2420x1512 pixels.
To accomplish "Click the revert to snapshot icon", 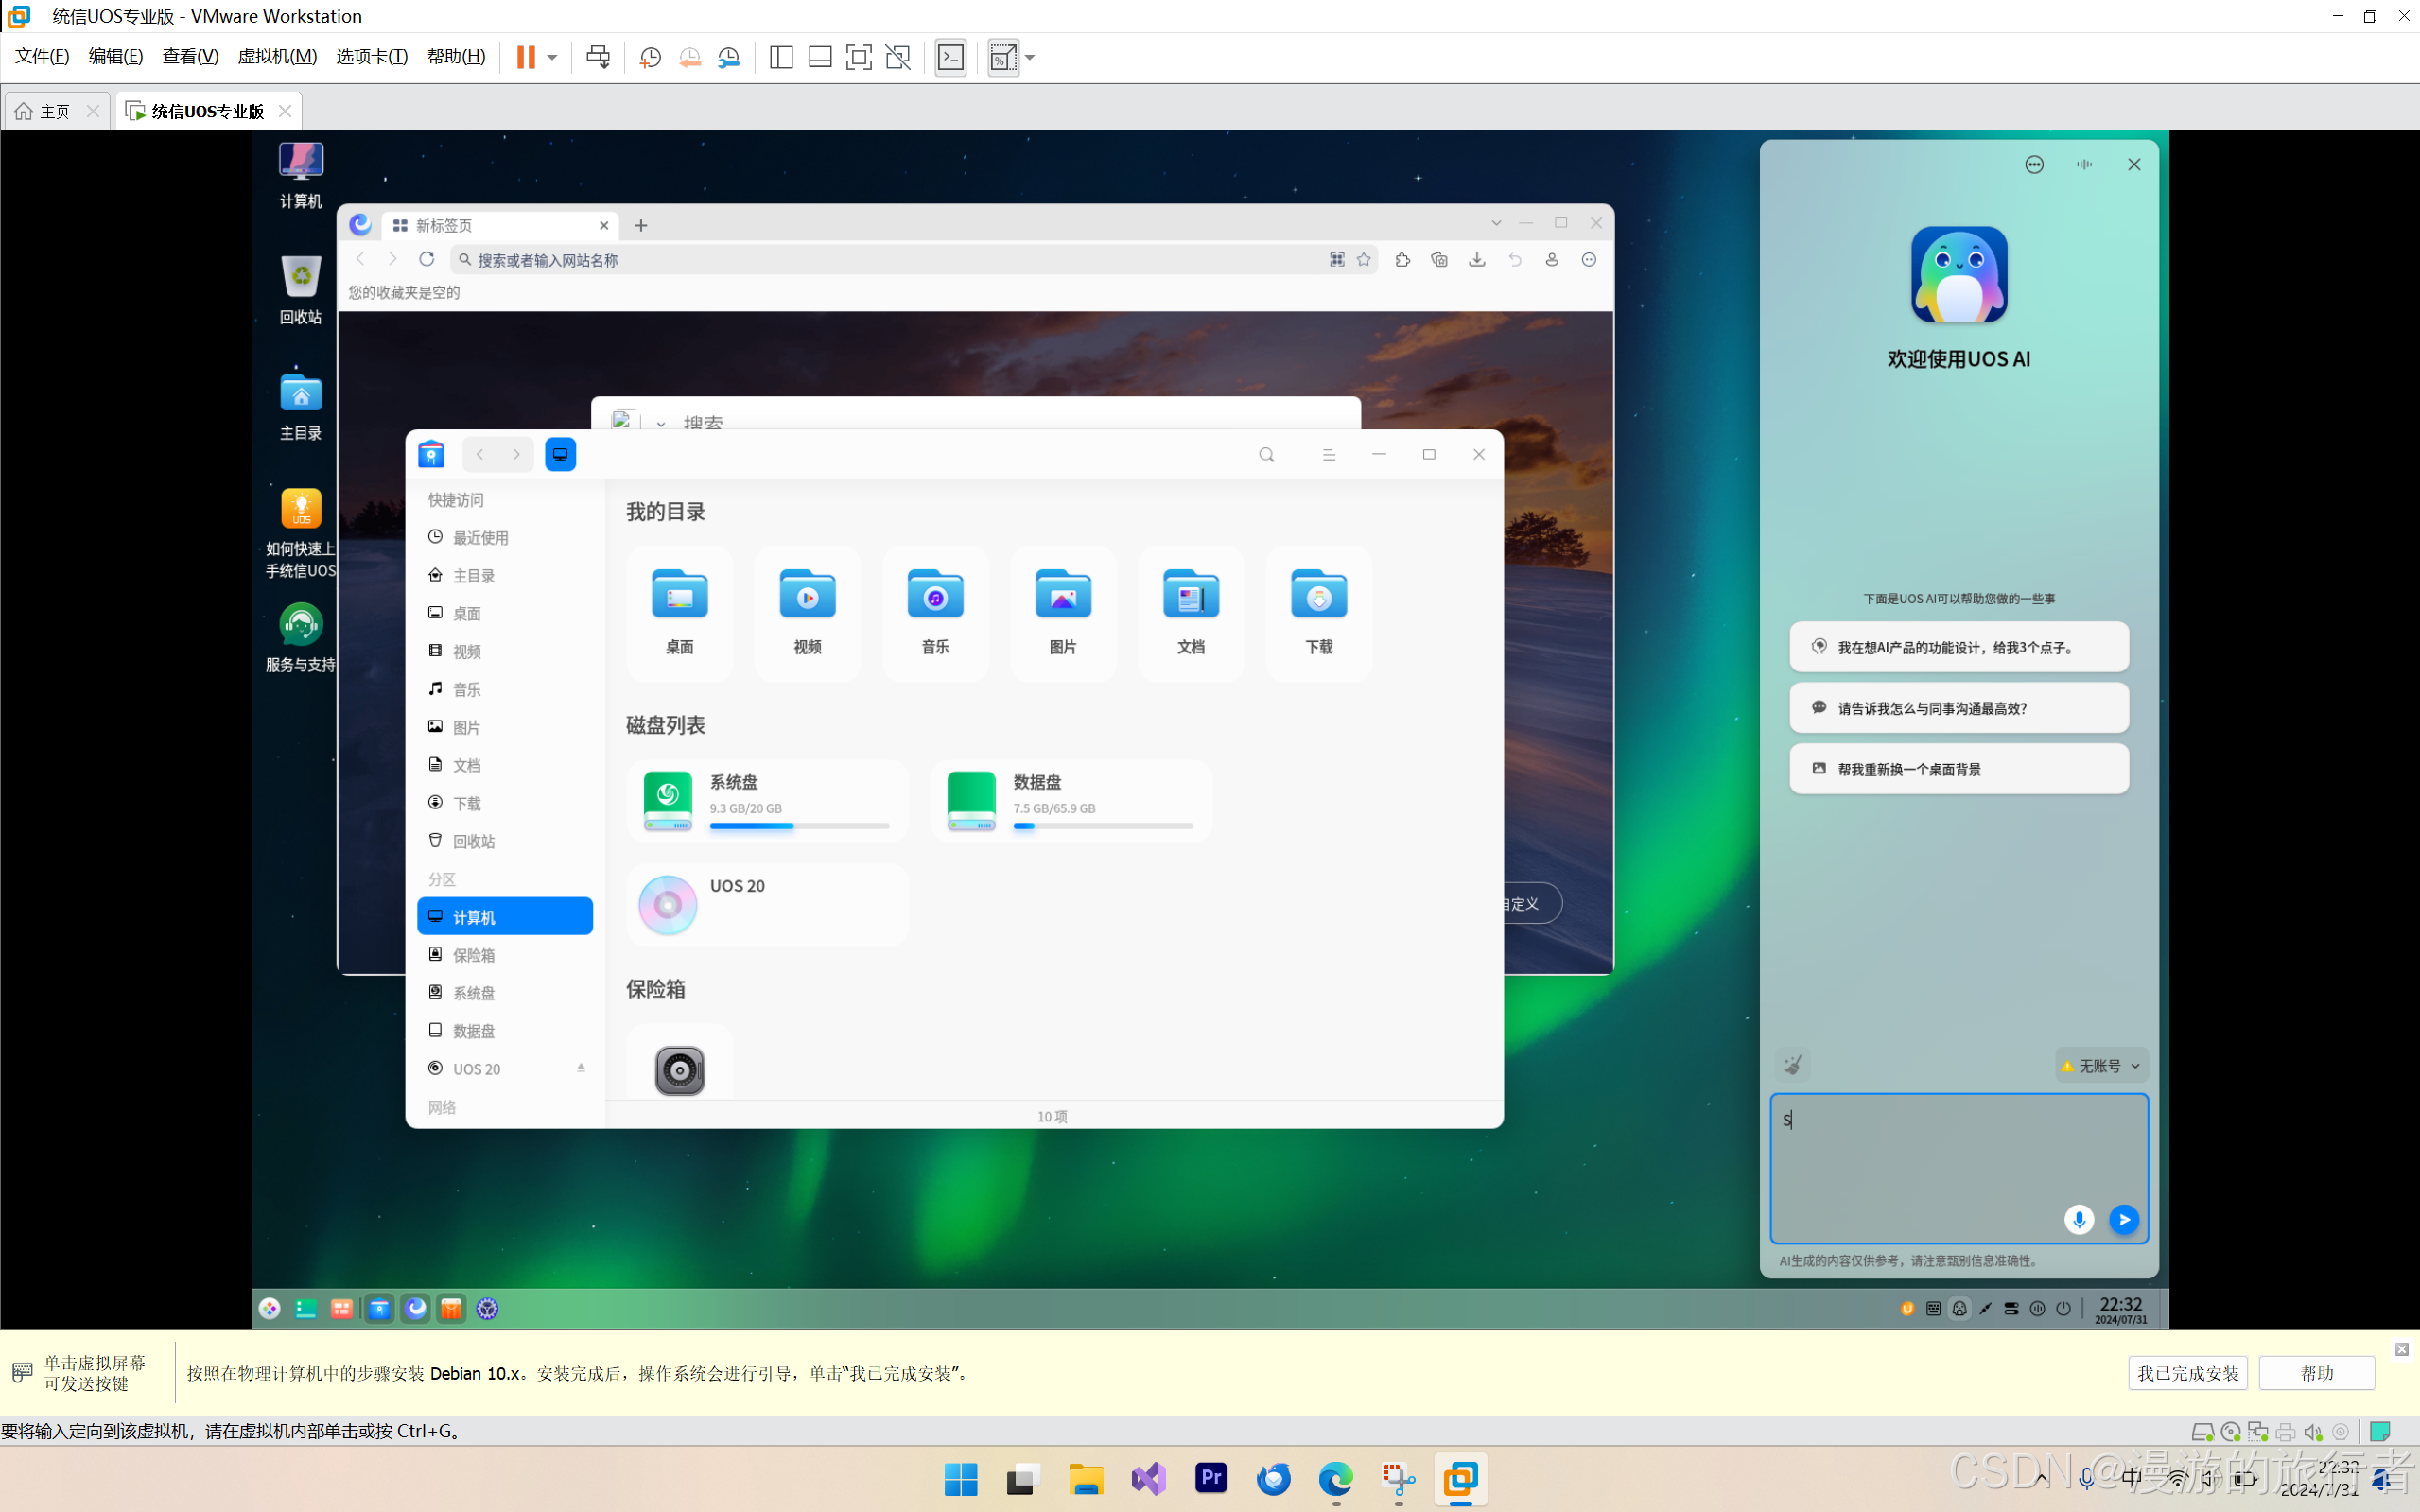I will (689, 57).
